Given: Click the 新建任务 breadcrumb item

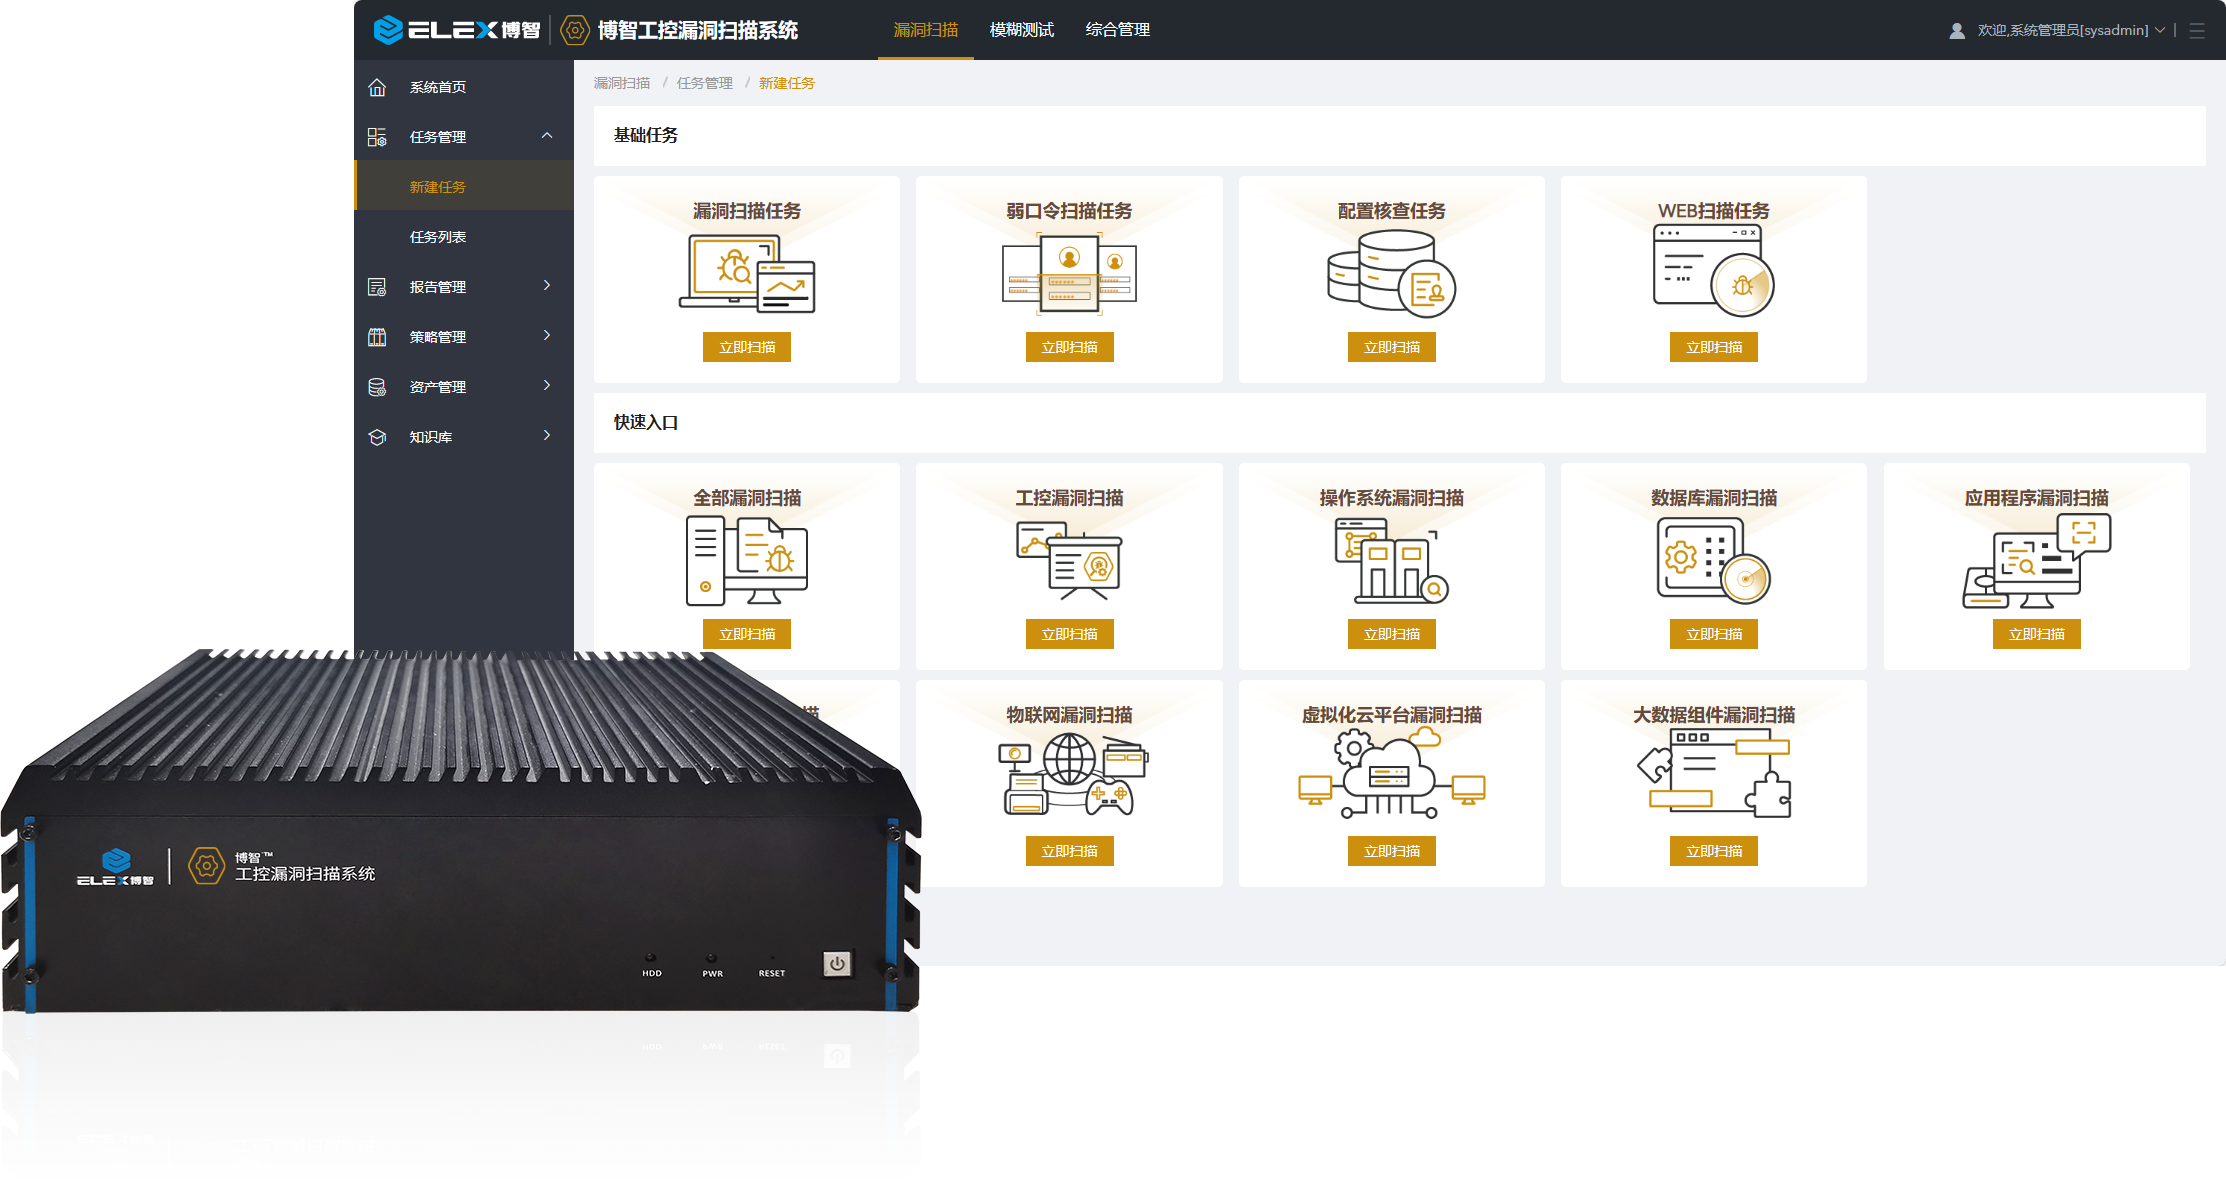Looking at the screenshot, I should tap(787, 83).
